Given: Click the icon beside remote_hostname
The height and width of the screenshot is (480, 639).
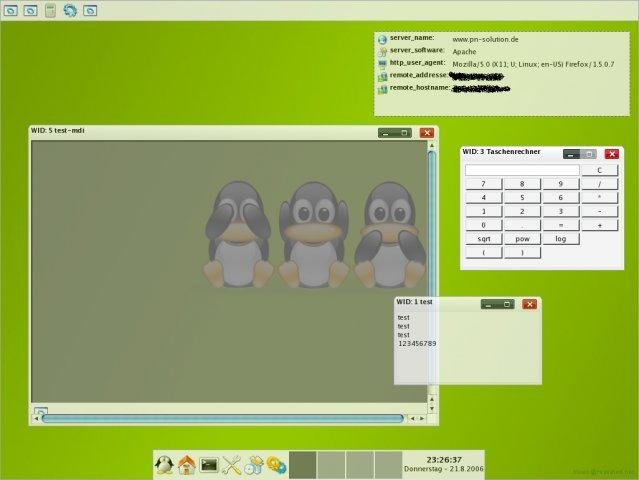Looking at the screenshot, I should pos(382,89).
